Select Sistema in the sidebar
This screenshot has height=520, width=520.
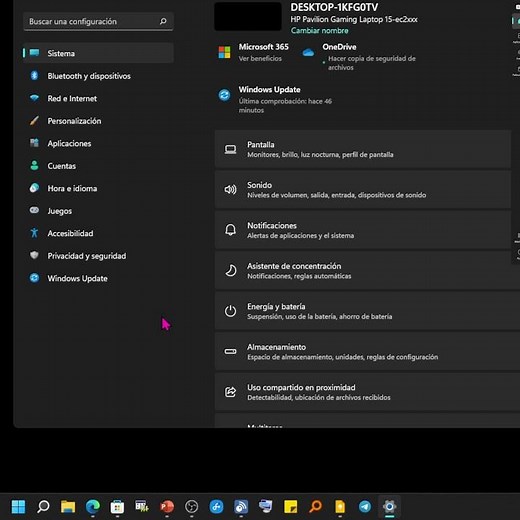point(98,53)
